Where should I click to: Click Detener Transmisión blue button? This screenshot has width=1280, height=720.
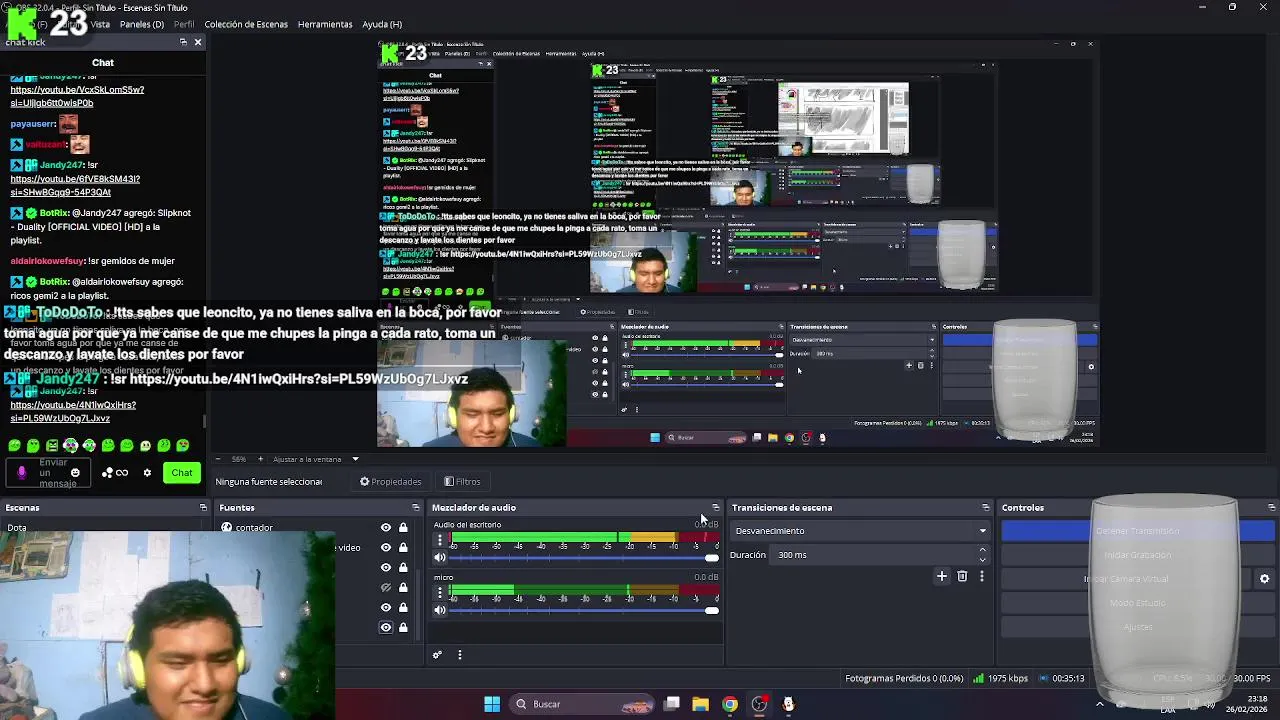click(1138, 531)
